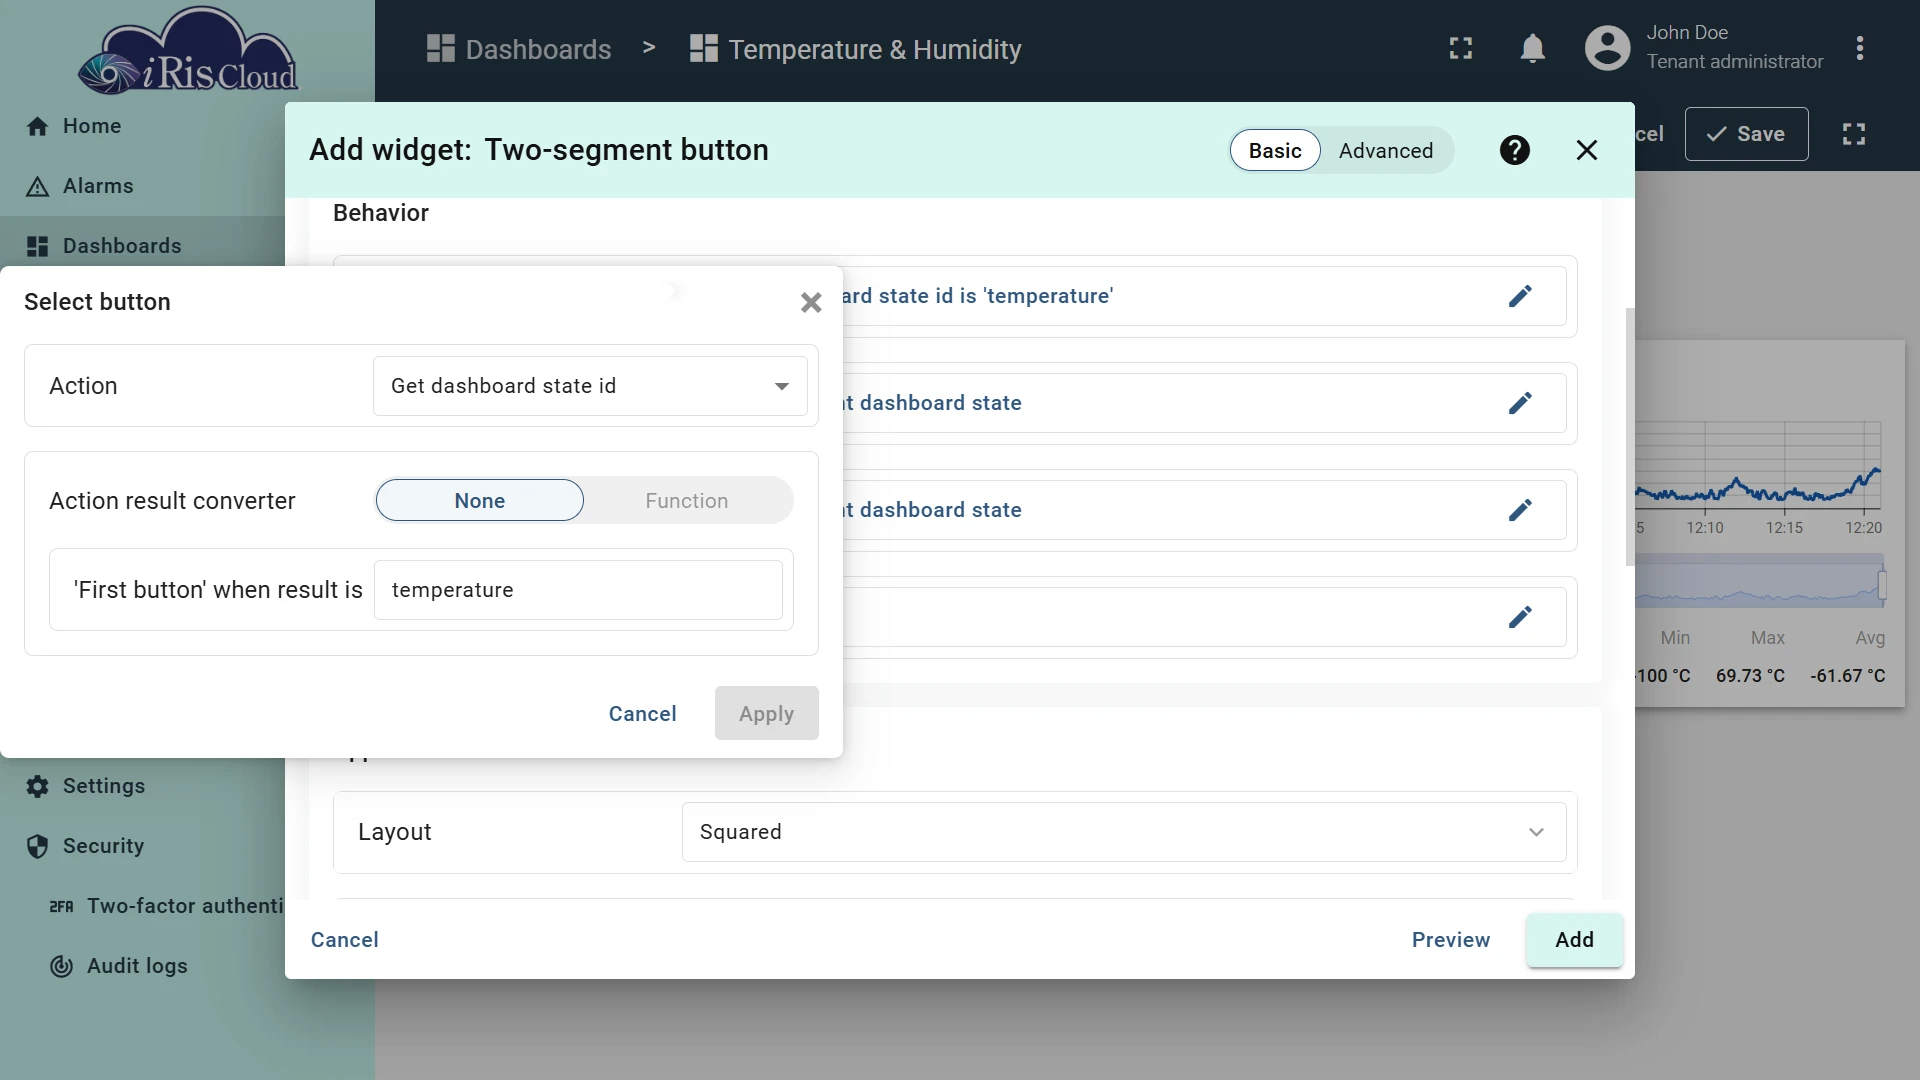Open the Layout Squared dropdown
This screenshot has width=1920, height=1080.
click(x=1124, y=832)
